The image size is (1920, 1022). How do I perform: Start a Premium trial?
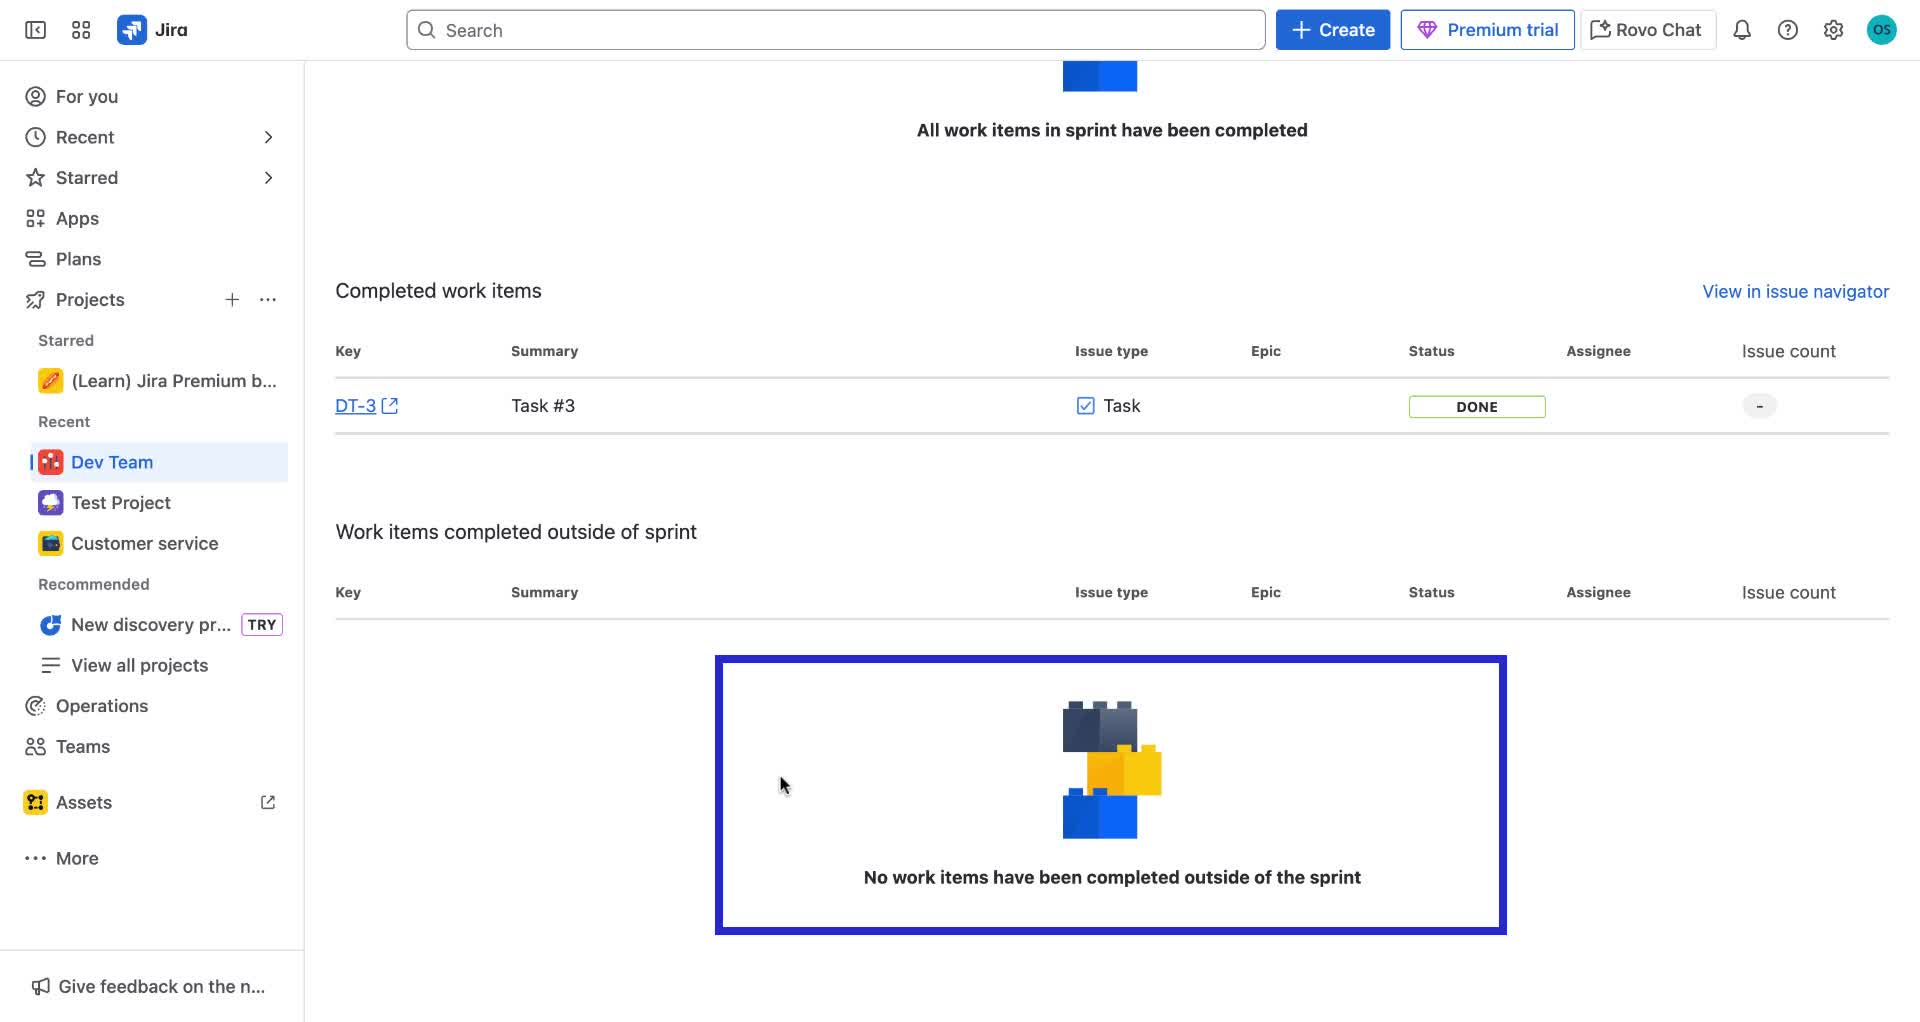(1487, 29)
